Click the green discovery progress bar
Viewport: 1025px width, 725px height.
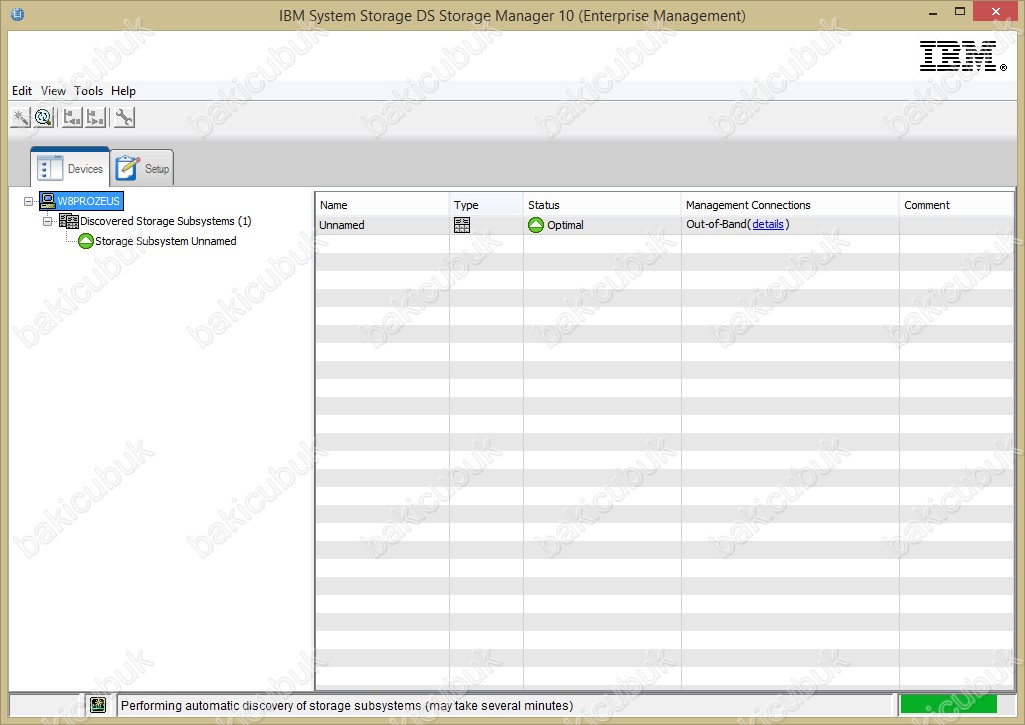pyautogui.click(x=949, y=704)
